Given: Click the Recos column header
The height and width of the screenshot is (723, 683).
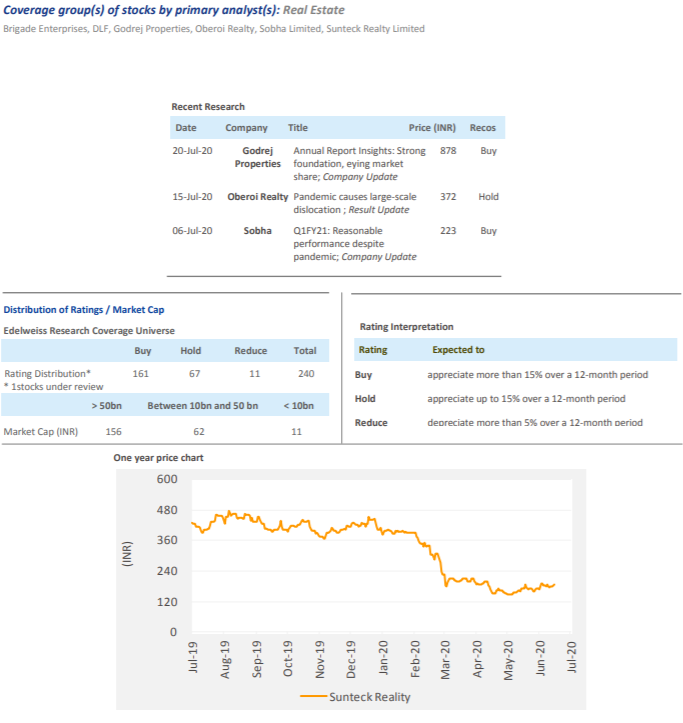Looking at the screenshot, I should click(483, 128).
